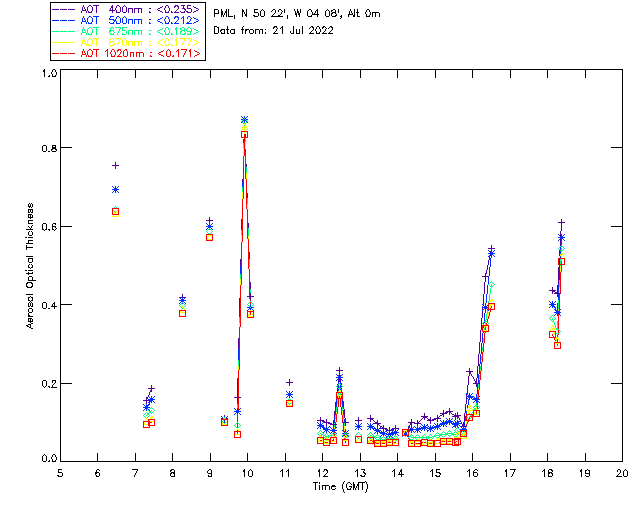This screenshot has height=512, width=640.
Task: Click the AOT 400nm purple legend entry
Action: coord(126,9)
